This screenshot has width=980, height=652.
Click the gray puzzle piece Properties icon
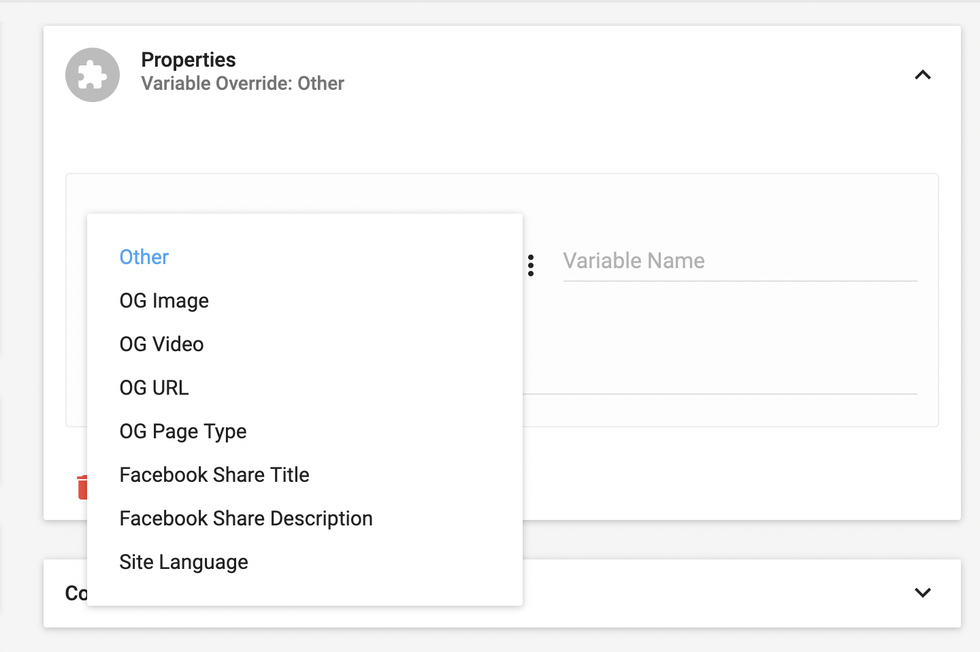click(92, 75)
